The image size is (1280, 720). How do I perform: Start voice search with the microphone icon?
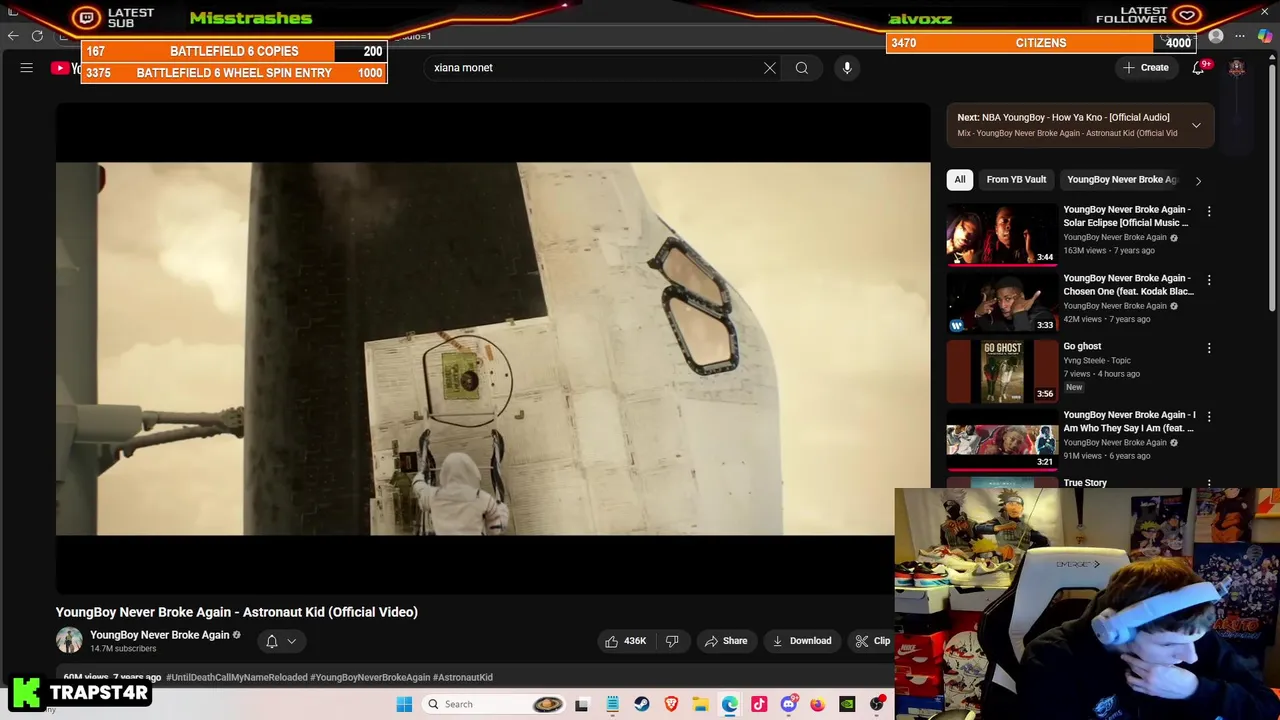point(847,68)
